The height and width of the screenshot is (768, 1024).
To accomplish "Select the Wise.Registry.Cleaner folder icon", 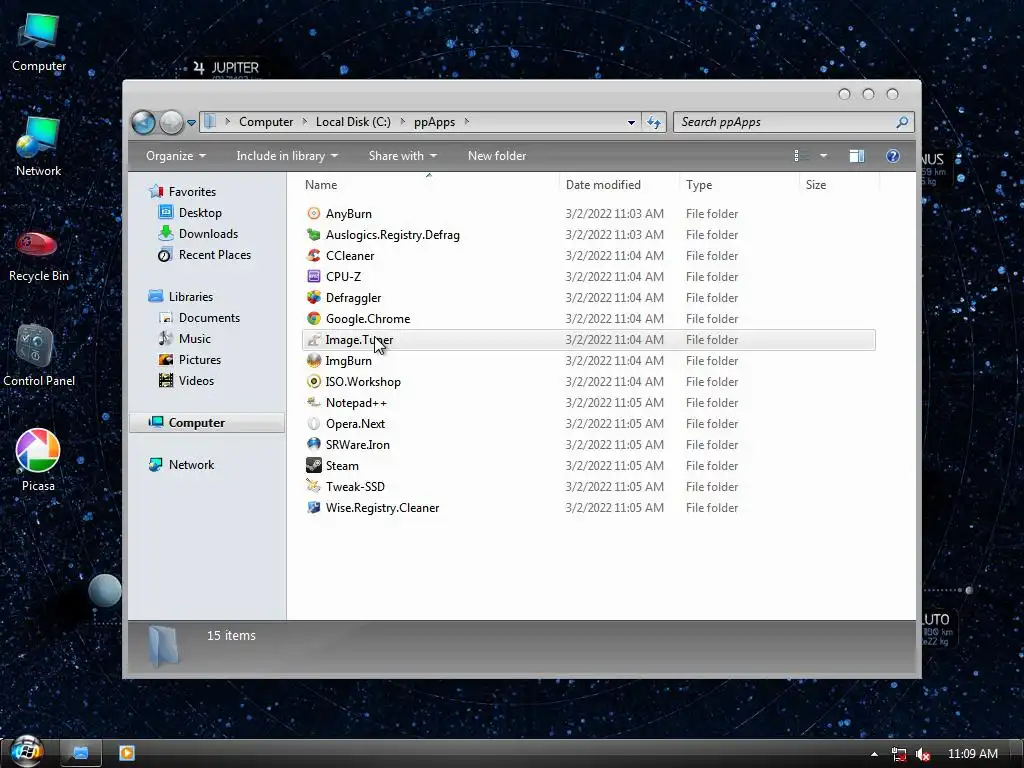I will pyautogui.click(x=313, y=507).
